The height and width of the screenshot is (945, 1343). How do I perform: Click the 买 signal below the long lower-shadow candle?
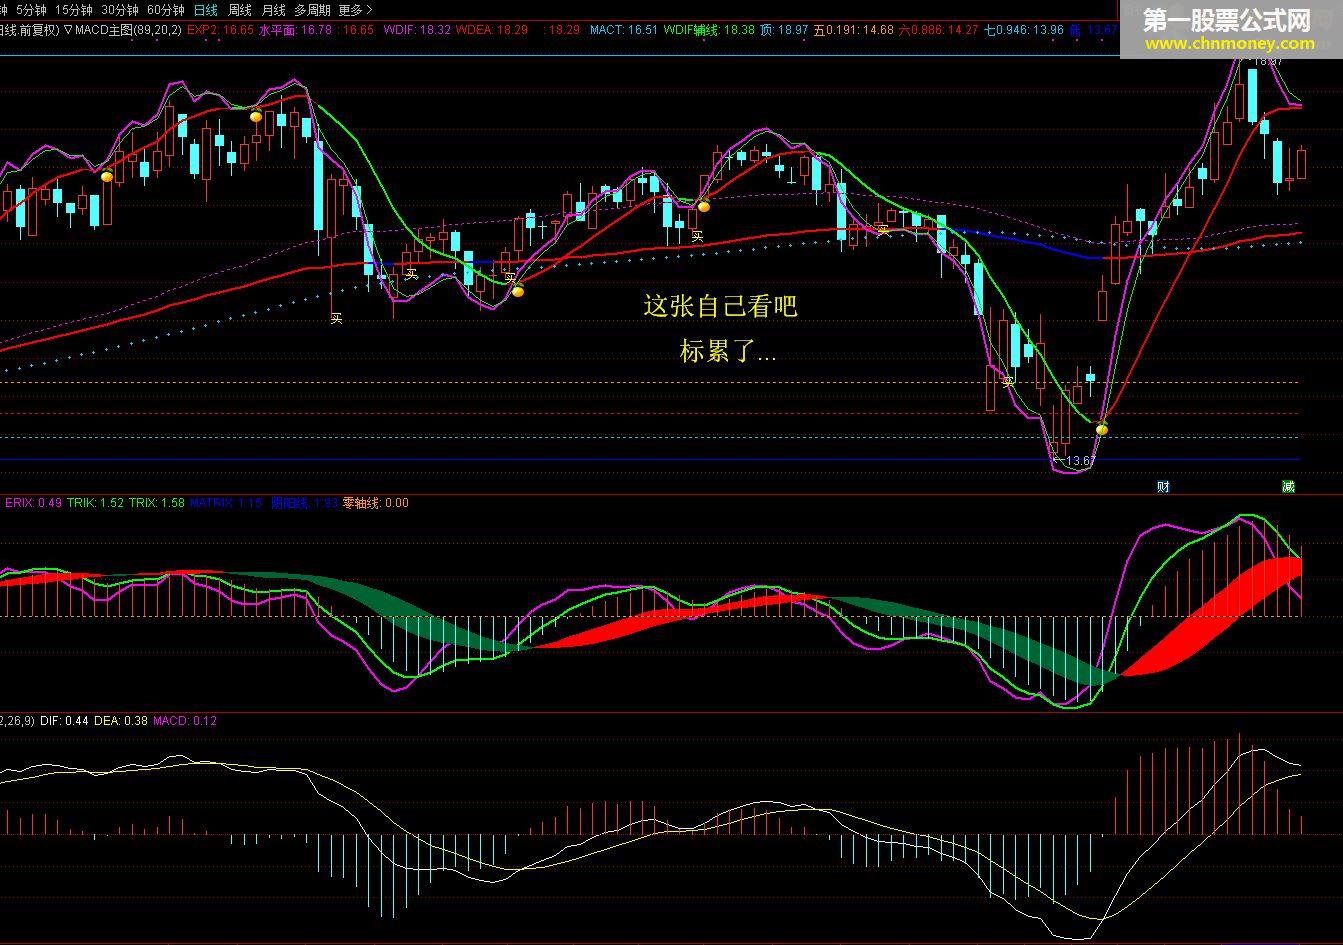tap(337, 318)
